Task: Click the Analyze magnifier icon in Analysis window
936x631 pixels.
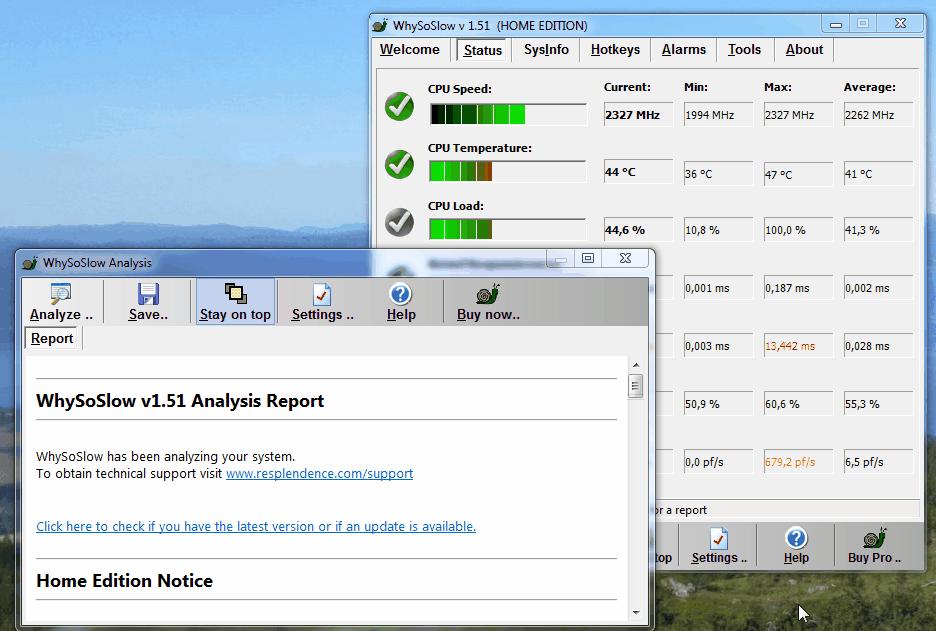Action: 61,294
